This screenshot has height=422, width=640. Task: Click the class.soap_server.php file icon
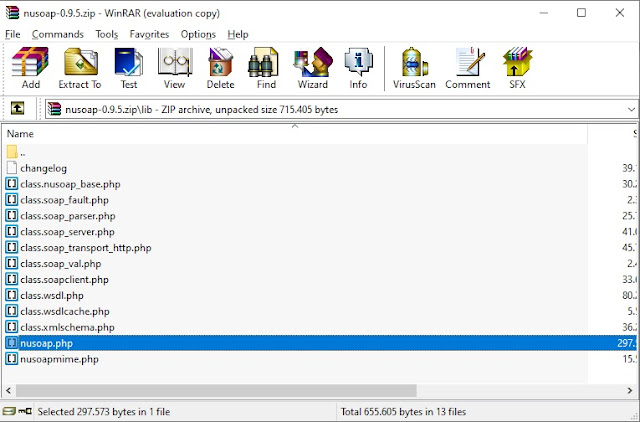[12, 231]
